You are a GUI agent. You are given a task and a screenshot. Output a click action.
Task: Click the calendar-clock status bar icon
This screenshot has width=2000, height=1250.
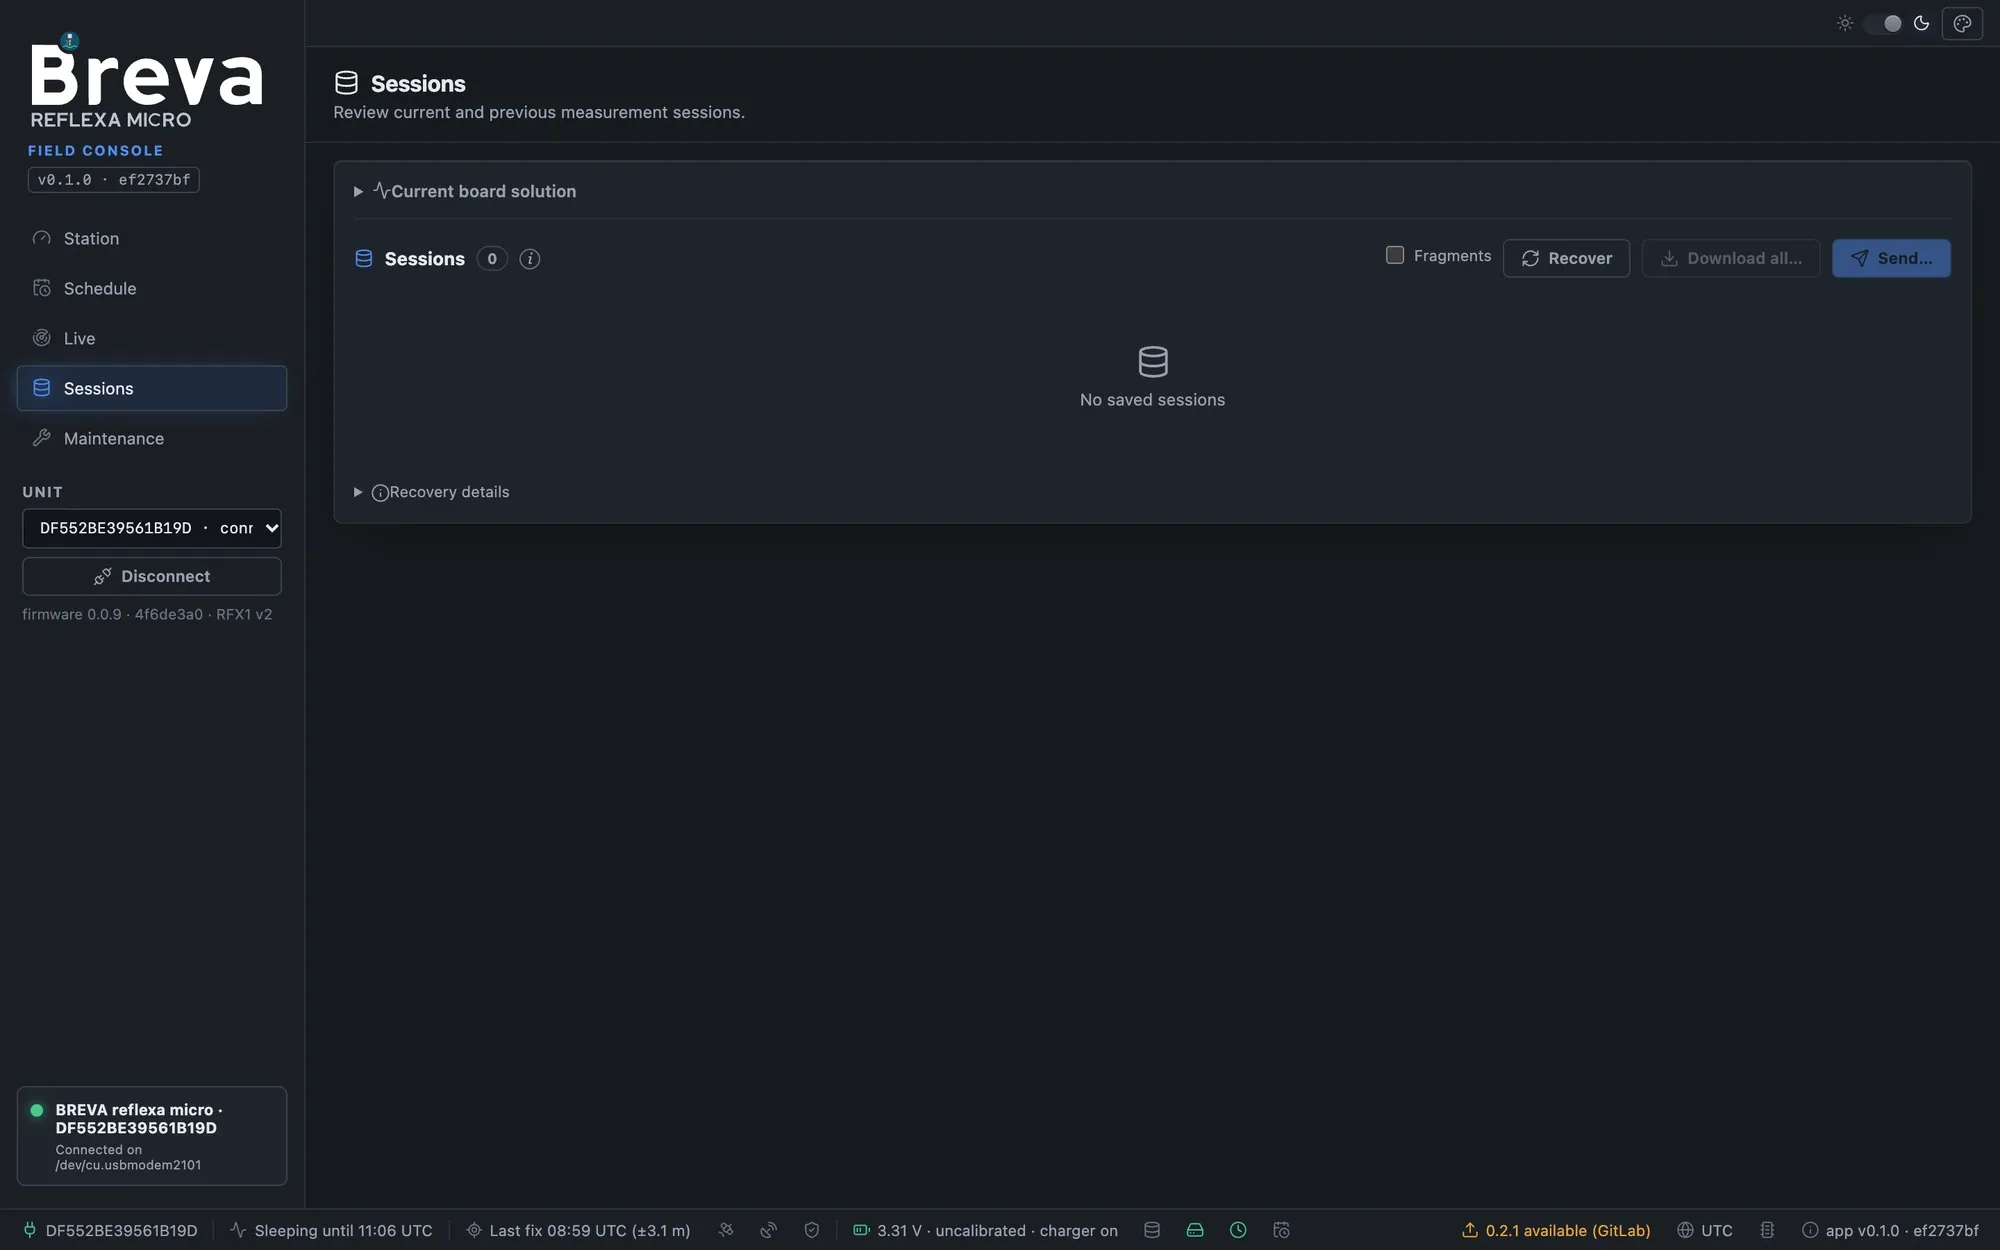click(x=1281, y=1230)
